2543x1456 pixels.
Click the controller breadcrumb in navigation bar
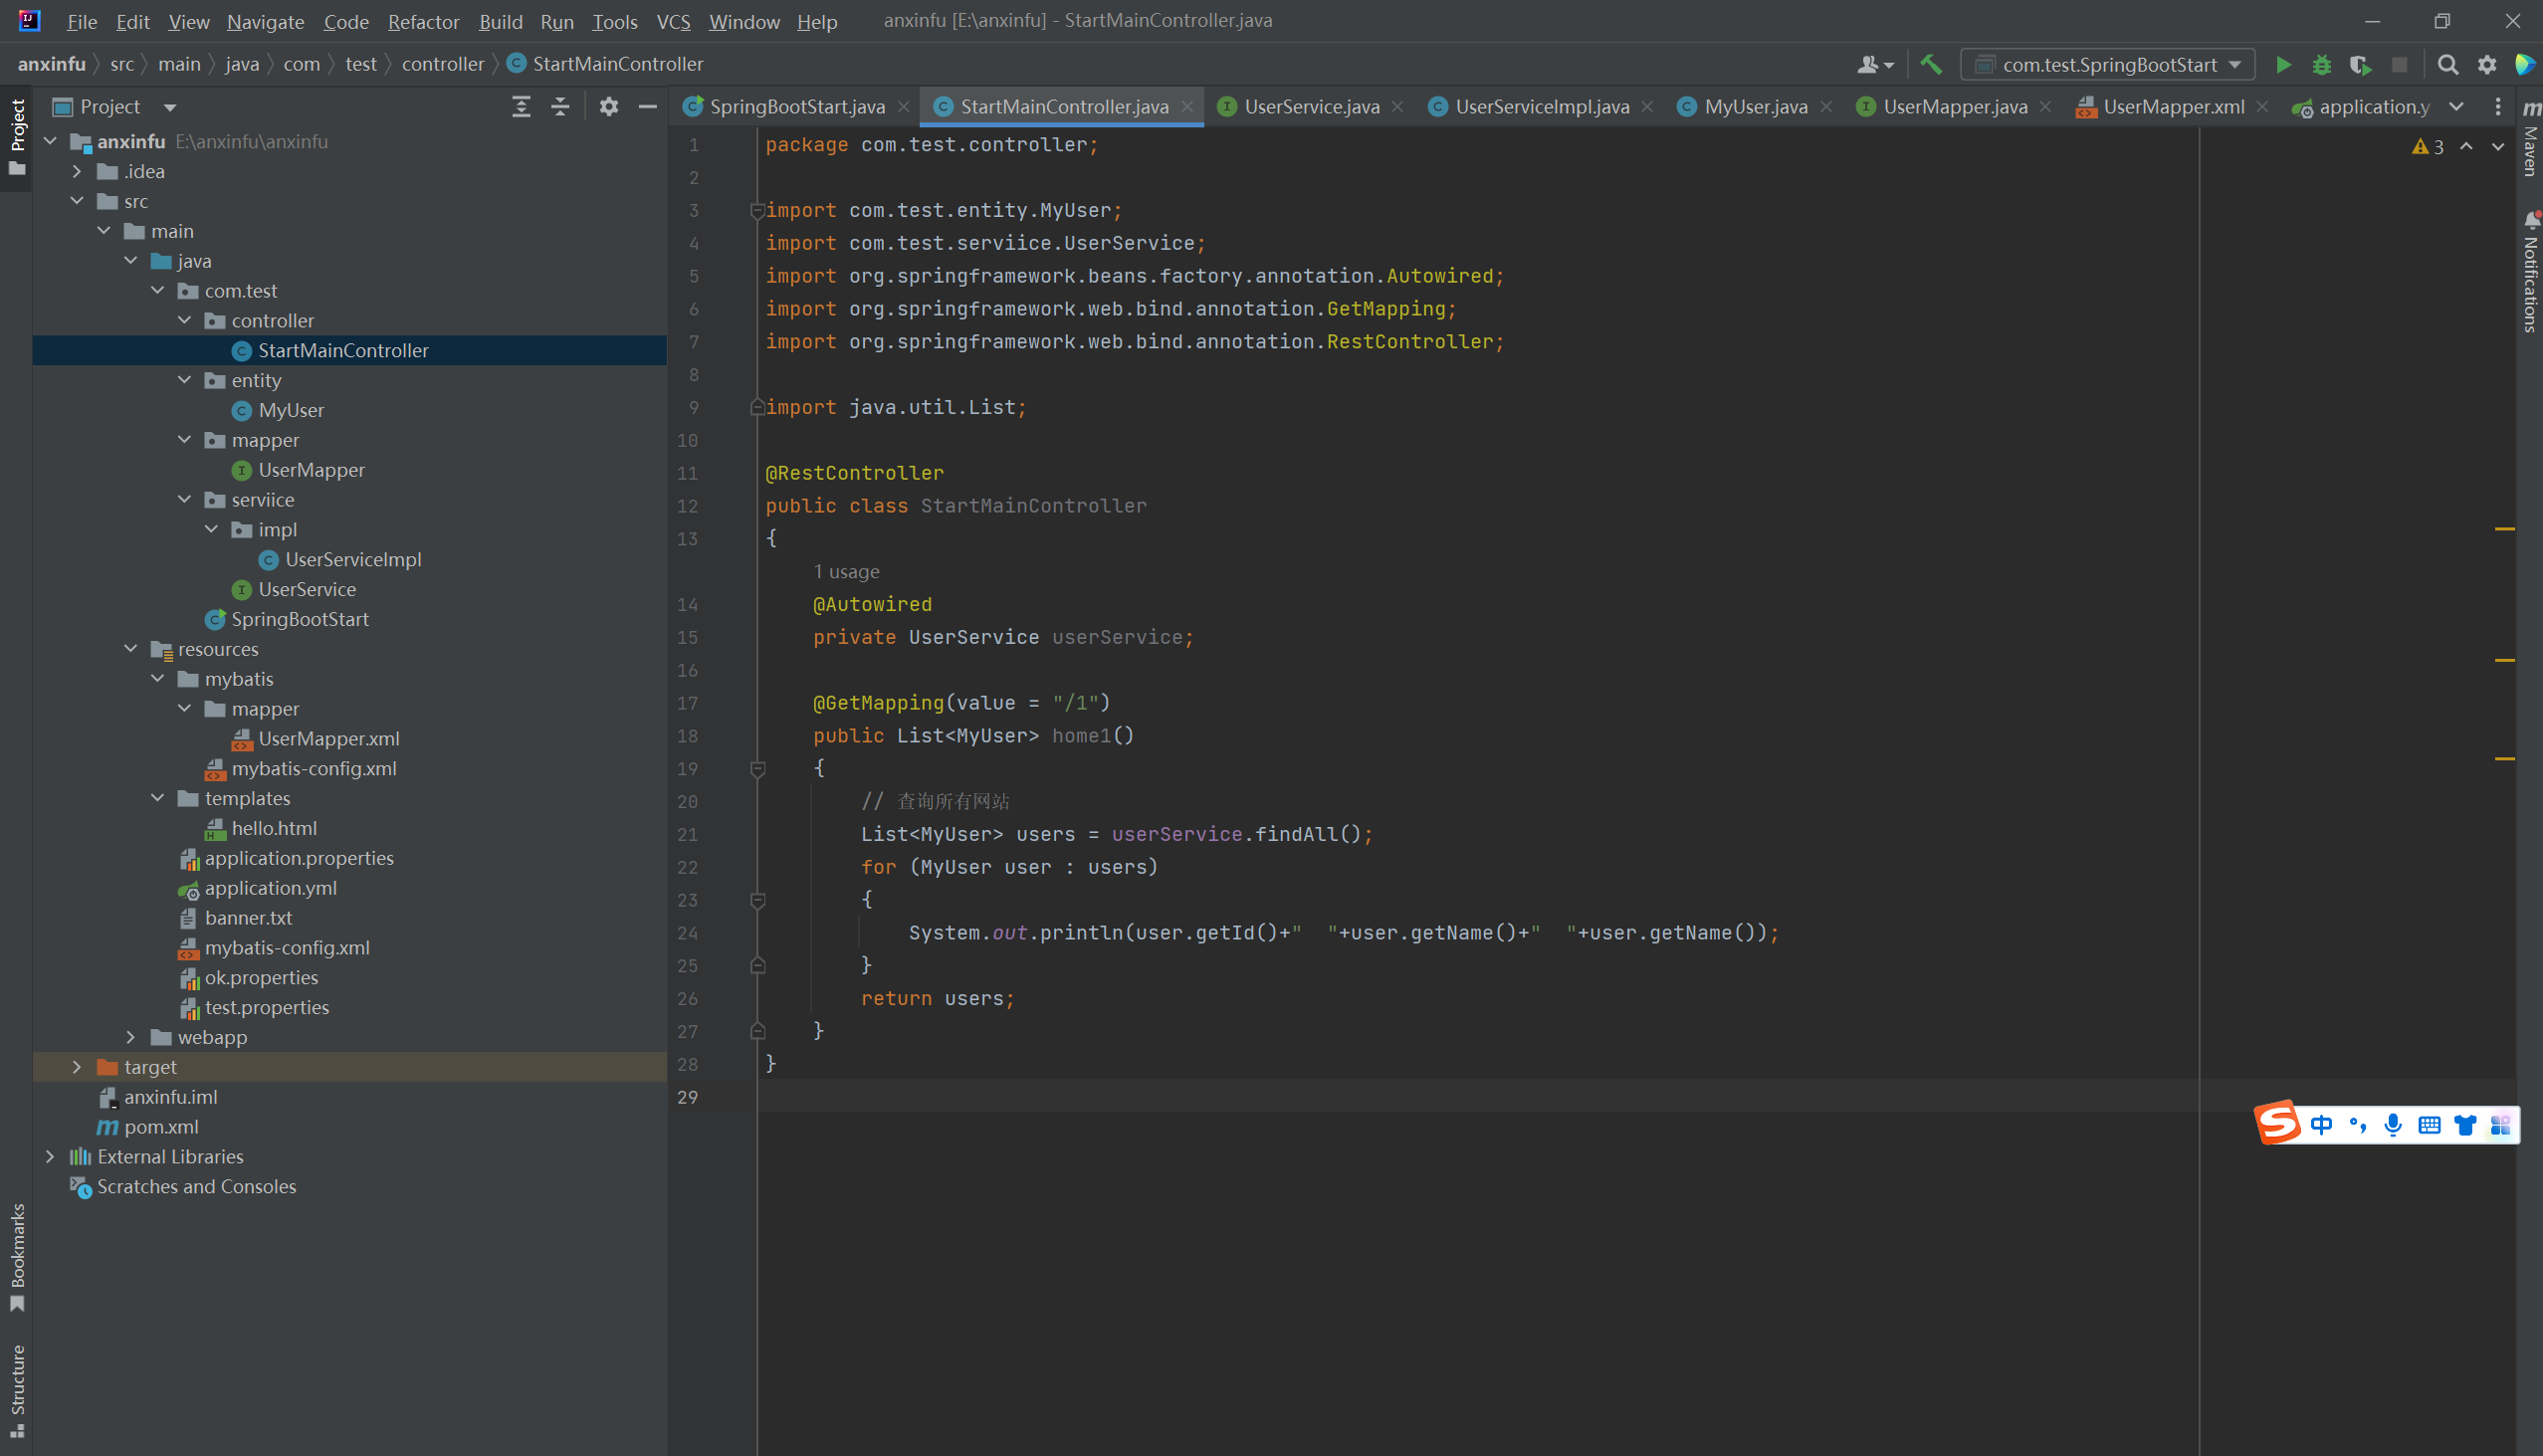point(442,64)
